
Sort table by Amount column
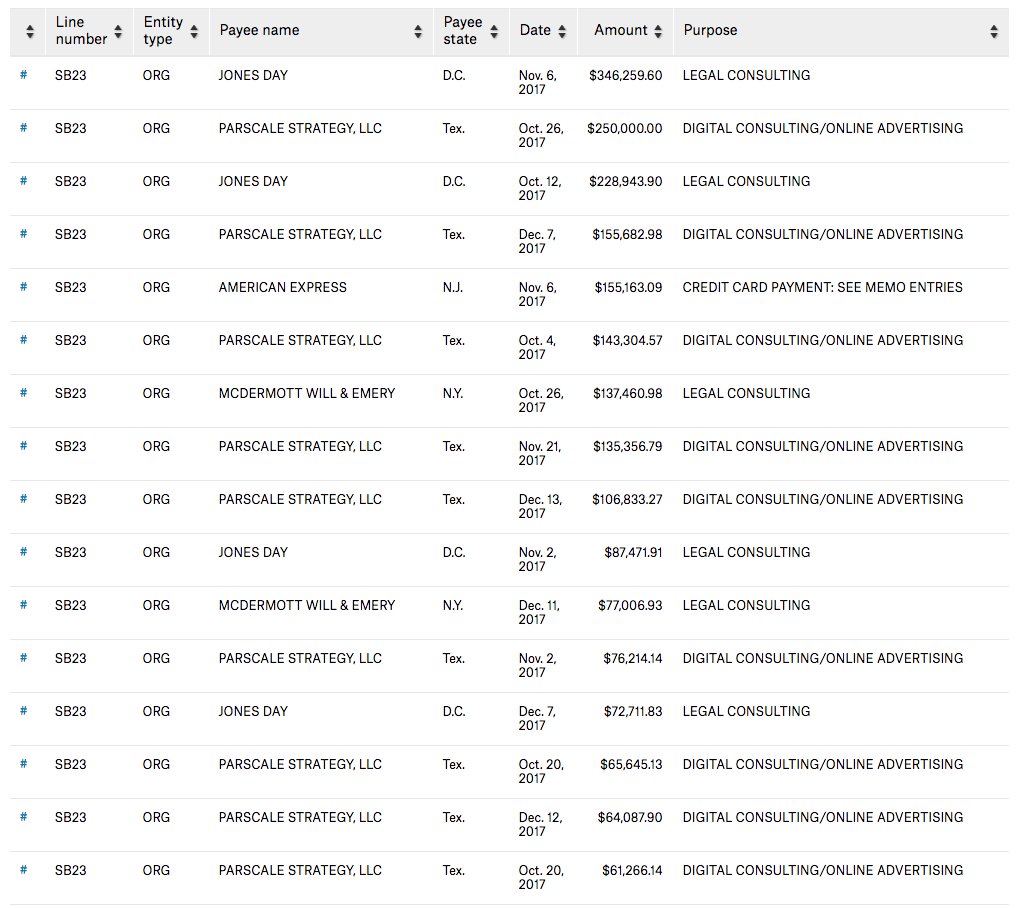[x=658, y=31]
